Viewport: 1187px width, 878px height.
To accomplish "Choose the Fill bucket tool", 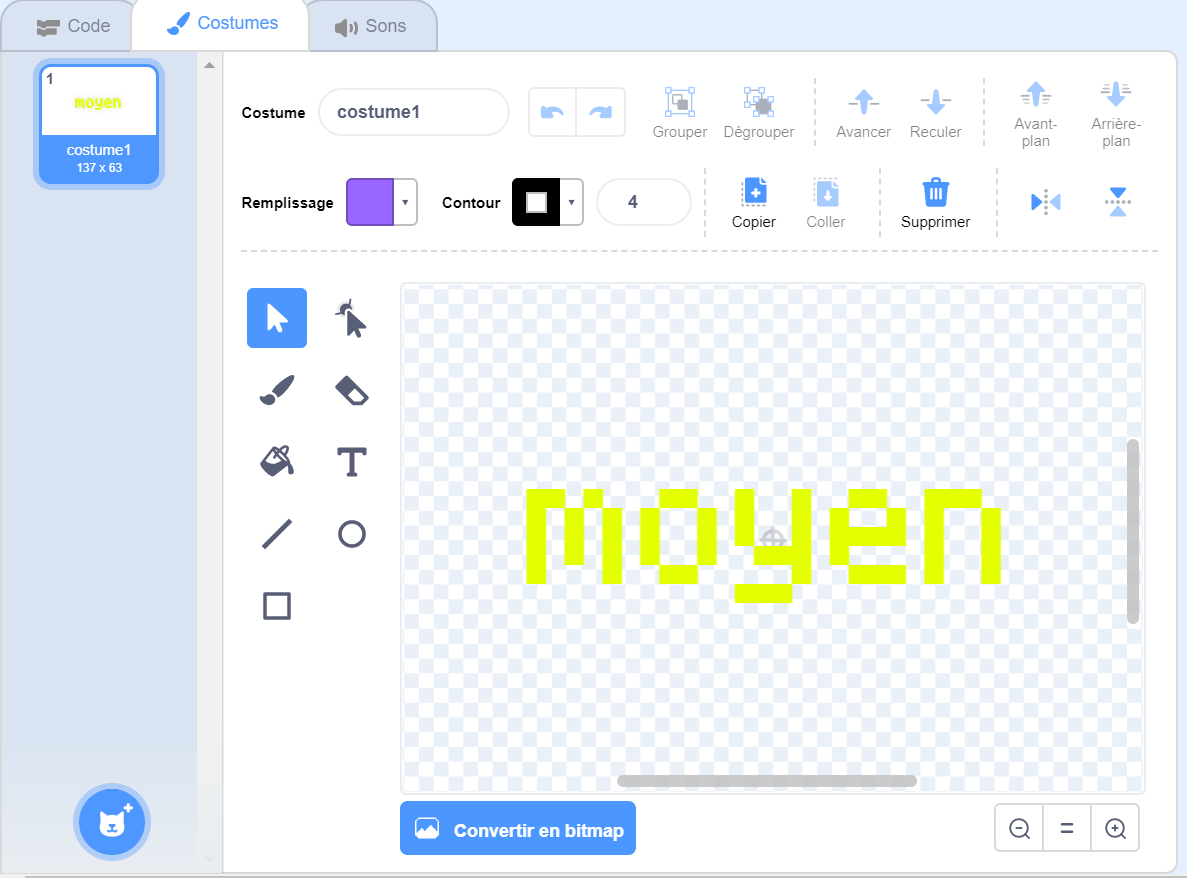I will coord(277,462).
